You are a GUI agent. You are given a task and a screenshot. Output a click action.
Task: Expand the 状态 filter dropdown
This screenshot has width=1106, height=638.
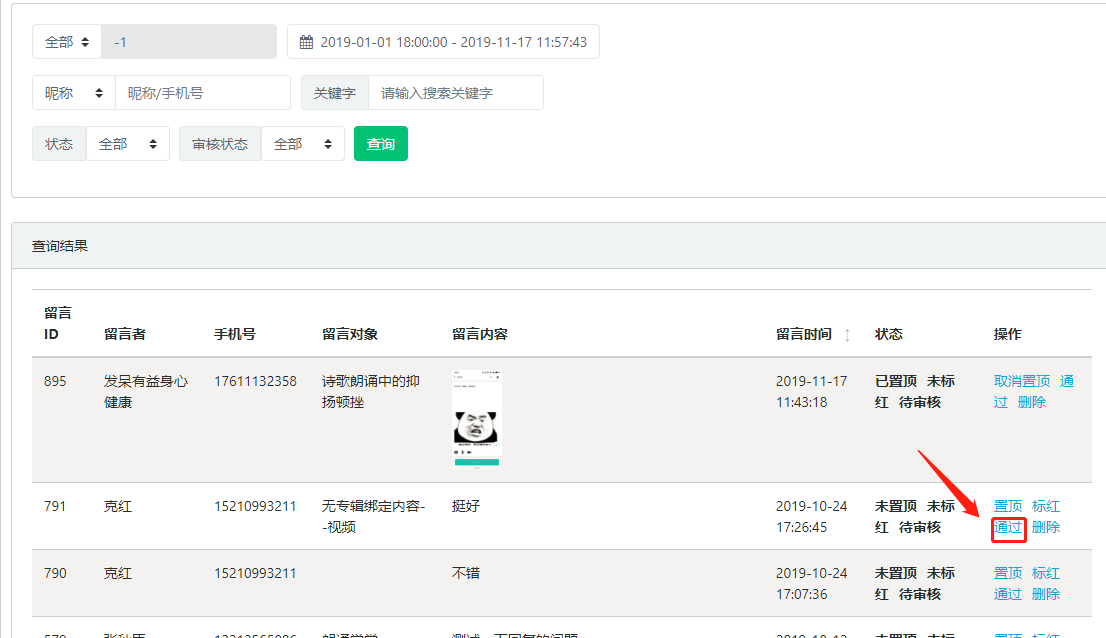coord(128,144)
